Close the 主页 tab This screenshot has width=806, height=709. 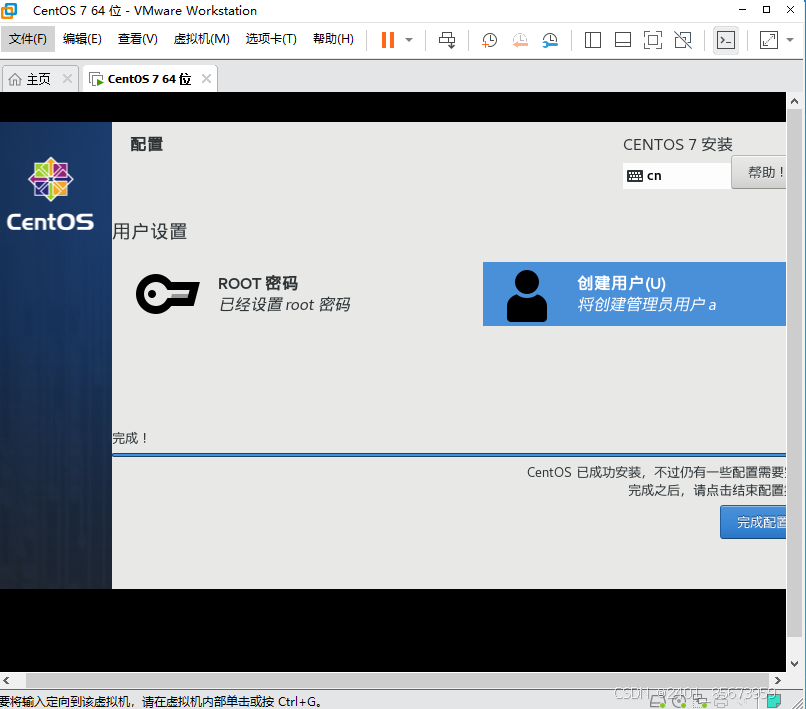tap(67, 79)
